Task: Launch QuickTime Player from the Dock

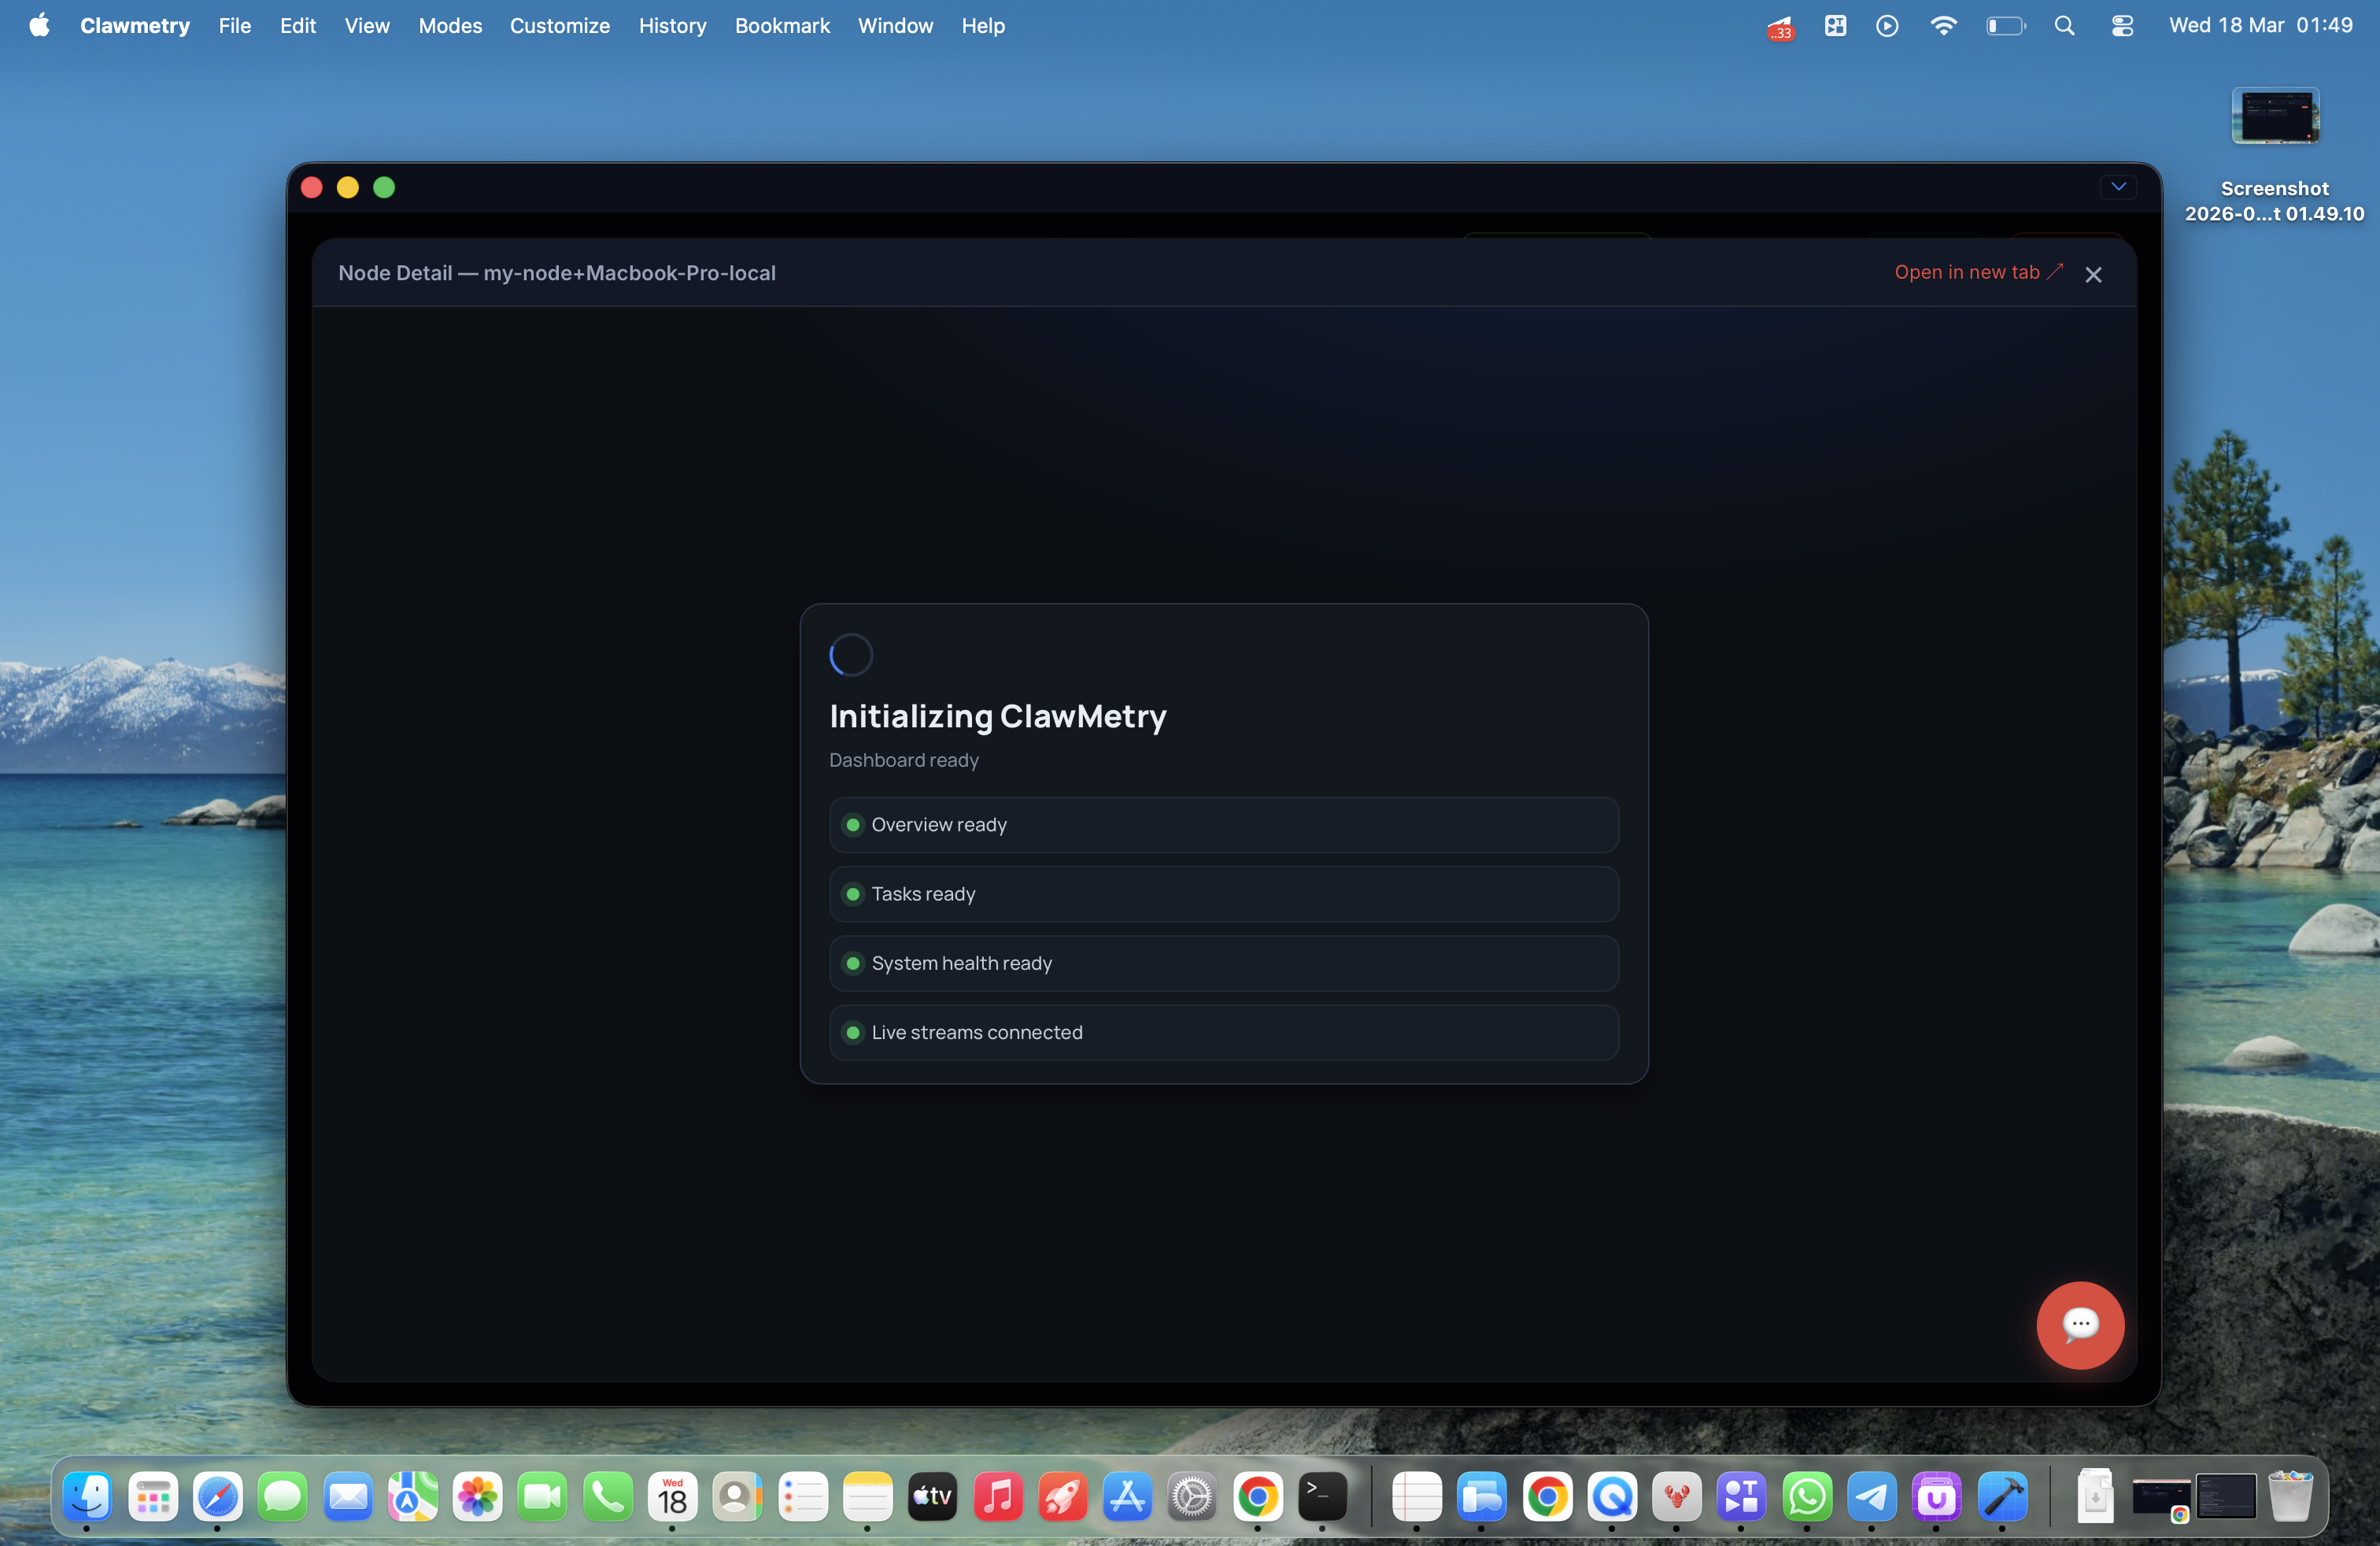Action: 1613,1497
